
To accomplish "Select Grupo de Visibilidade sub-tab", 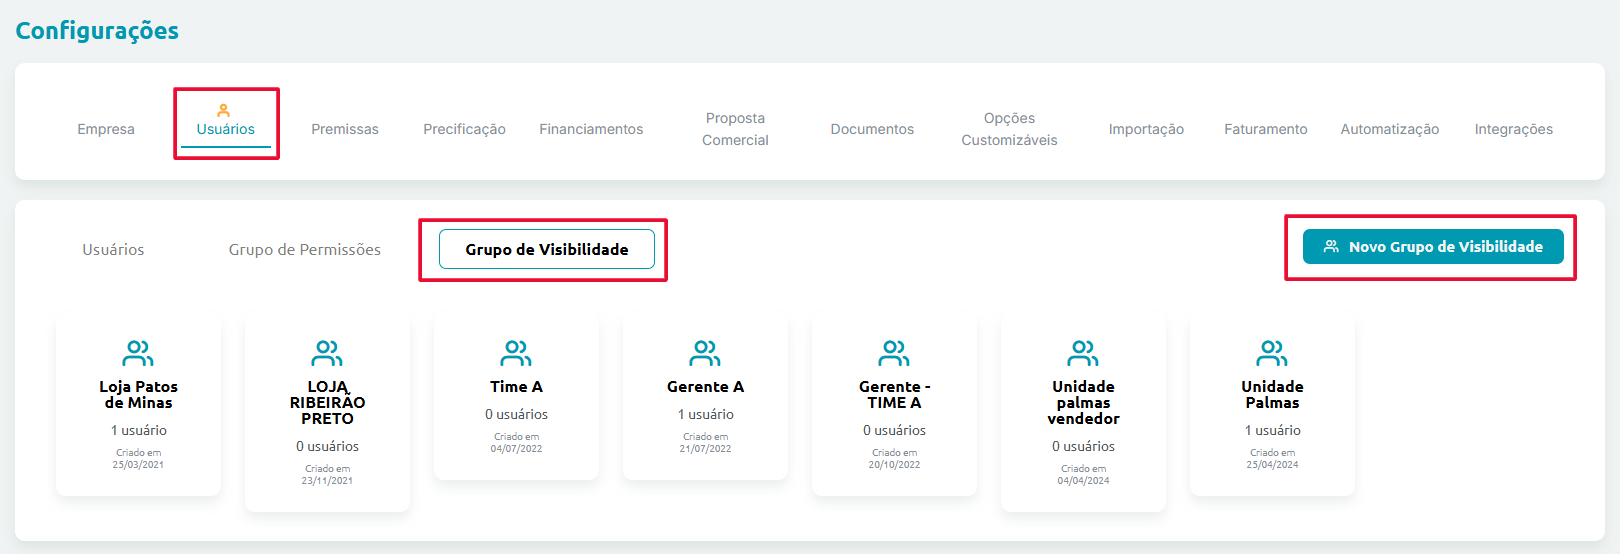I will click(547, 249).
